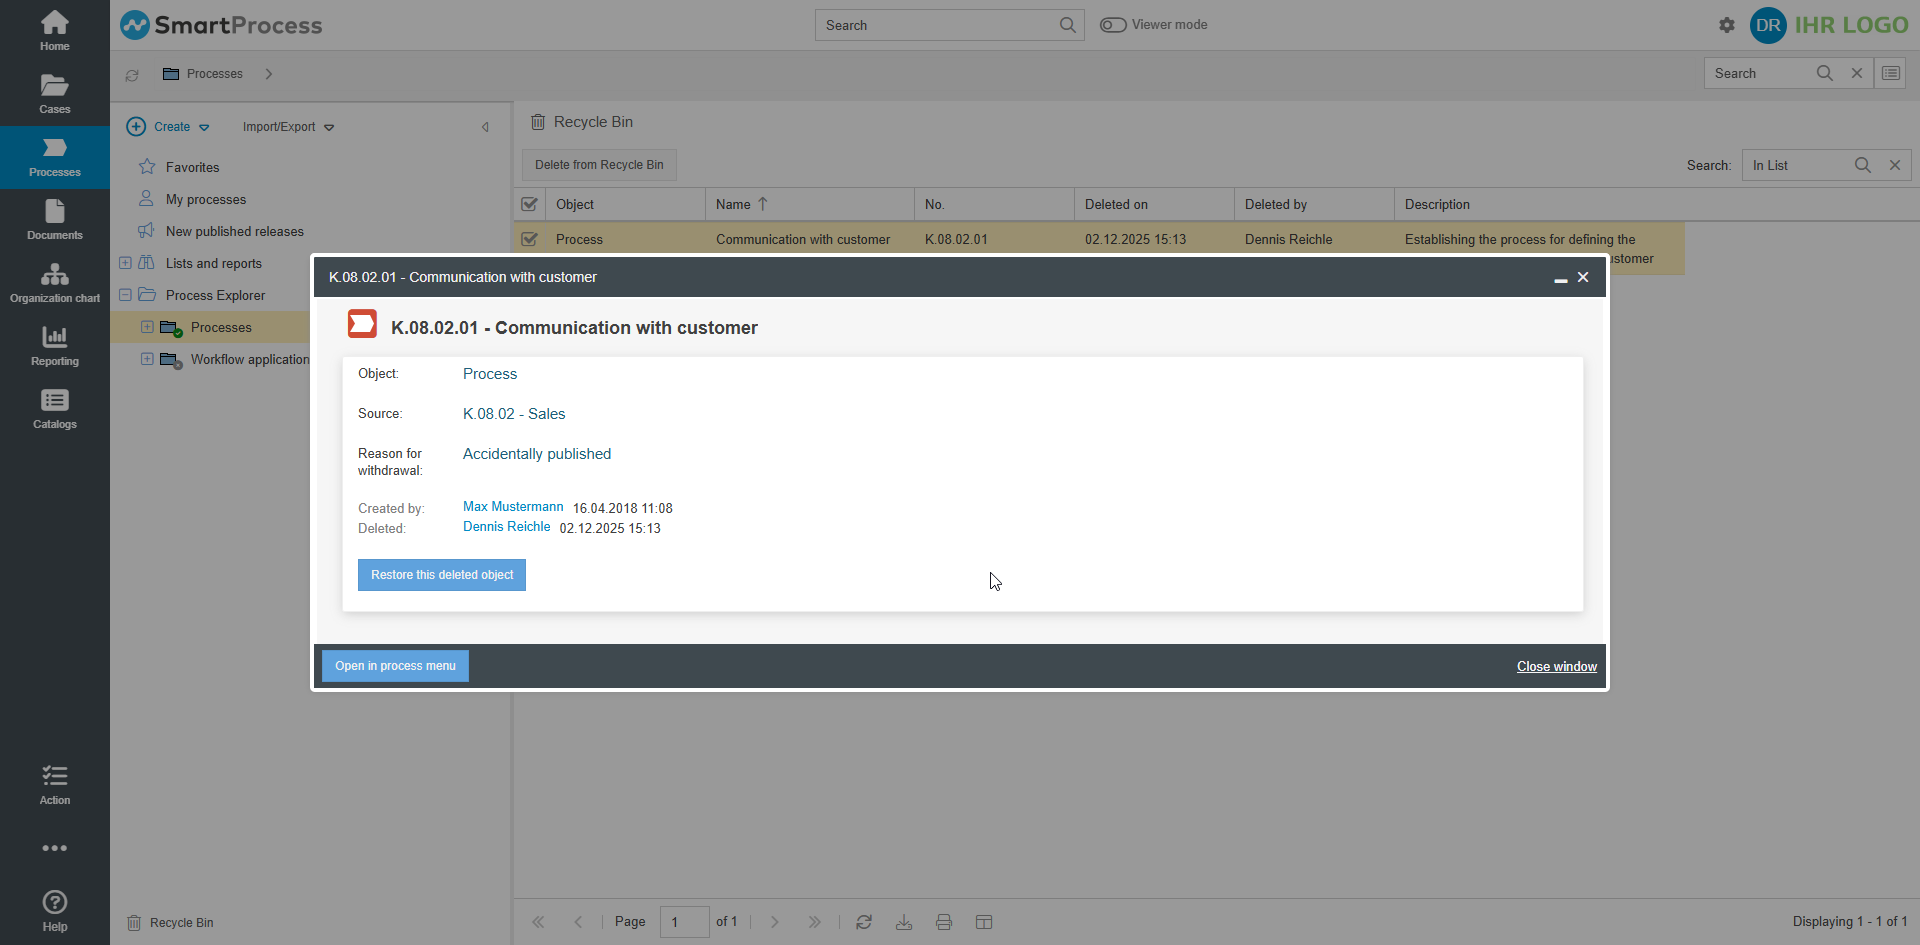
Task: Click the Object column header
Action: coord(625,204)
